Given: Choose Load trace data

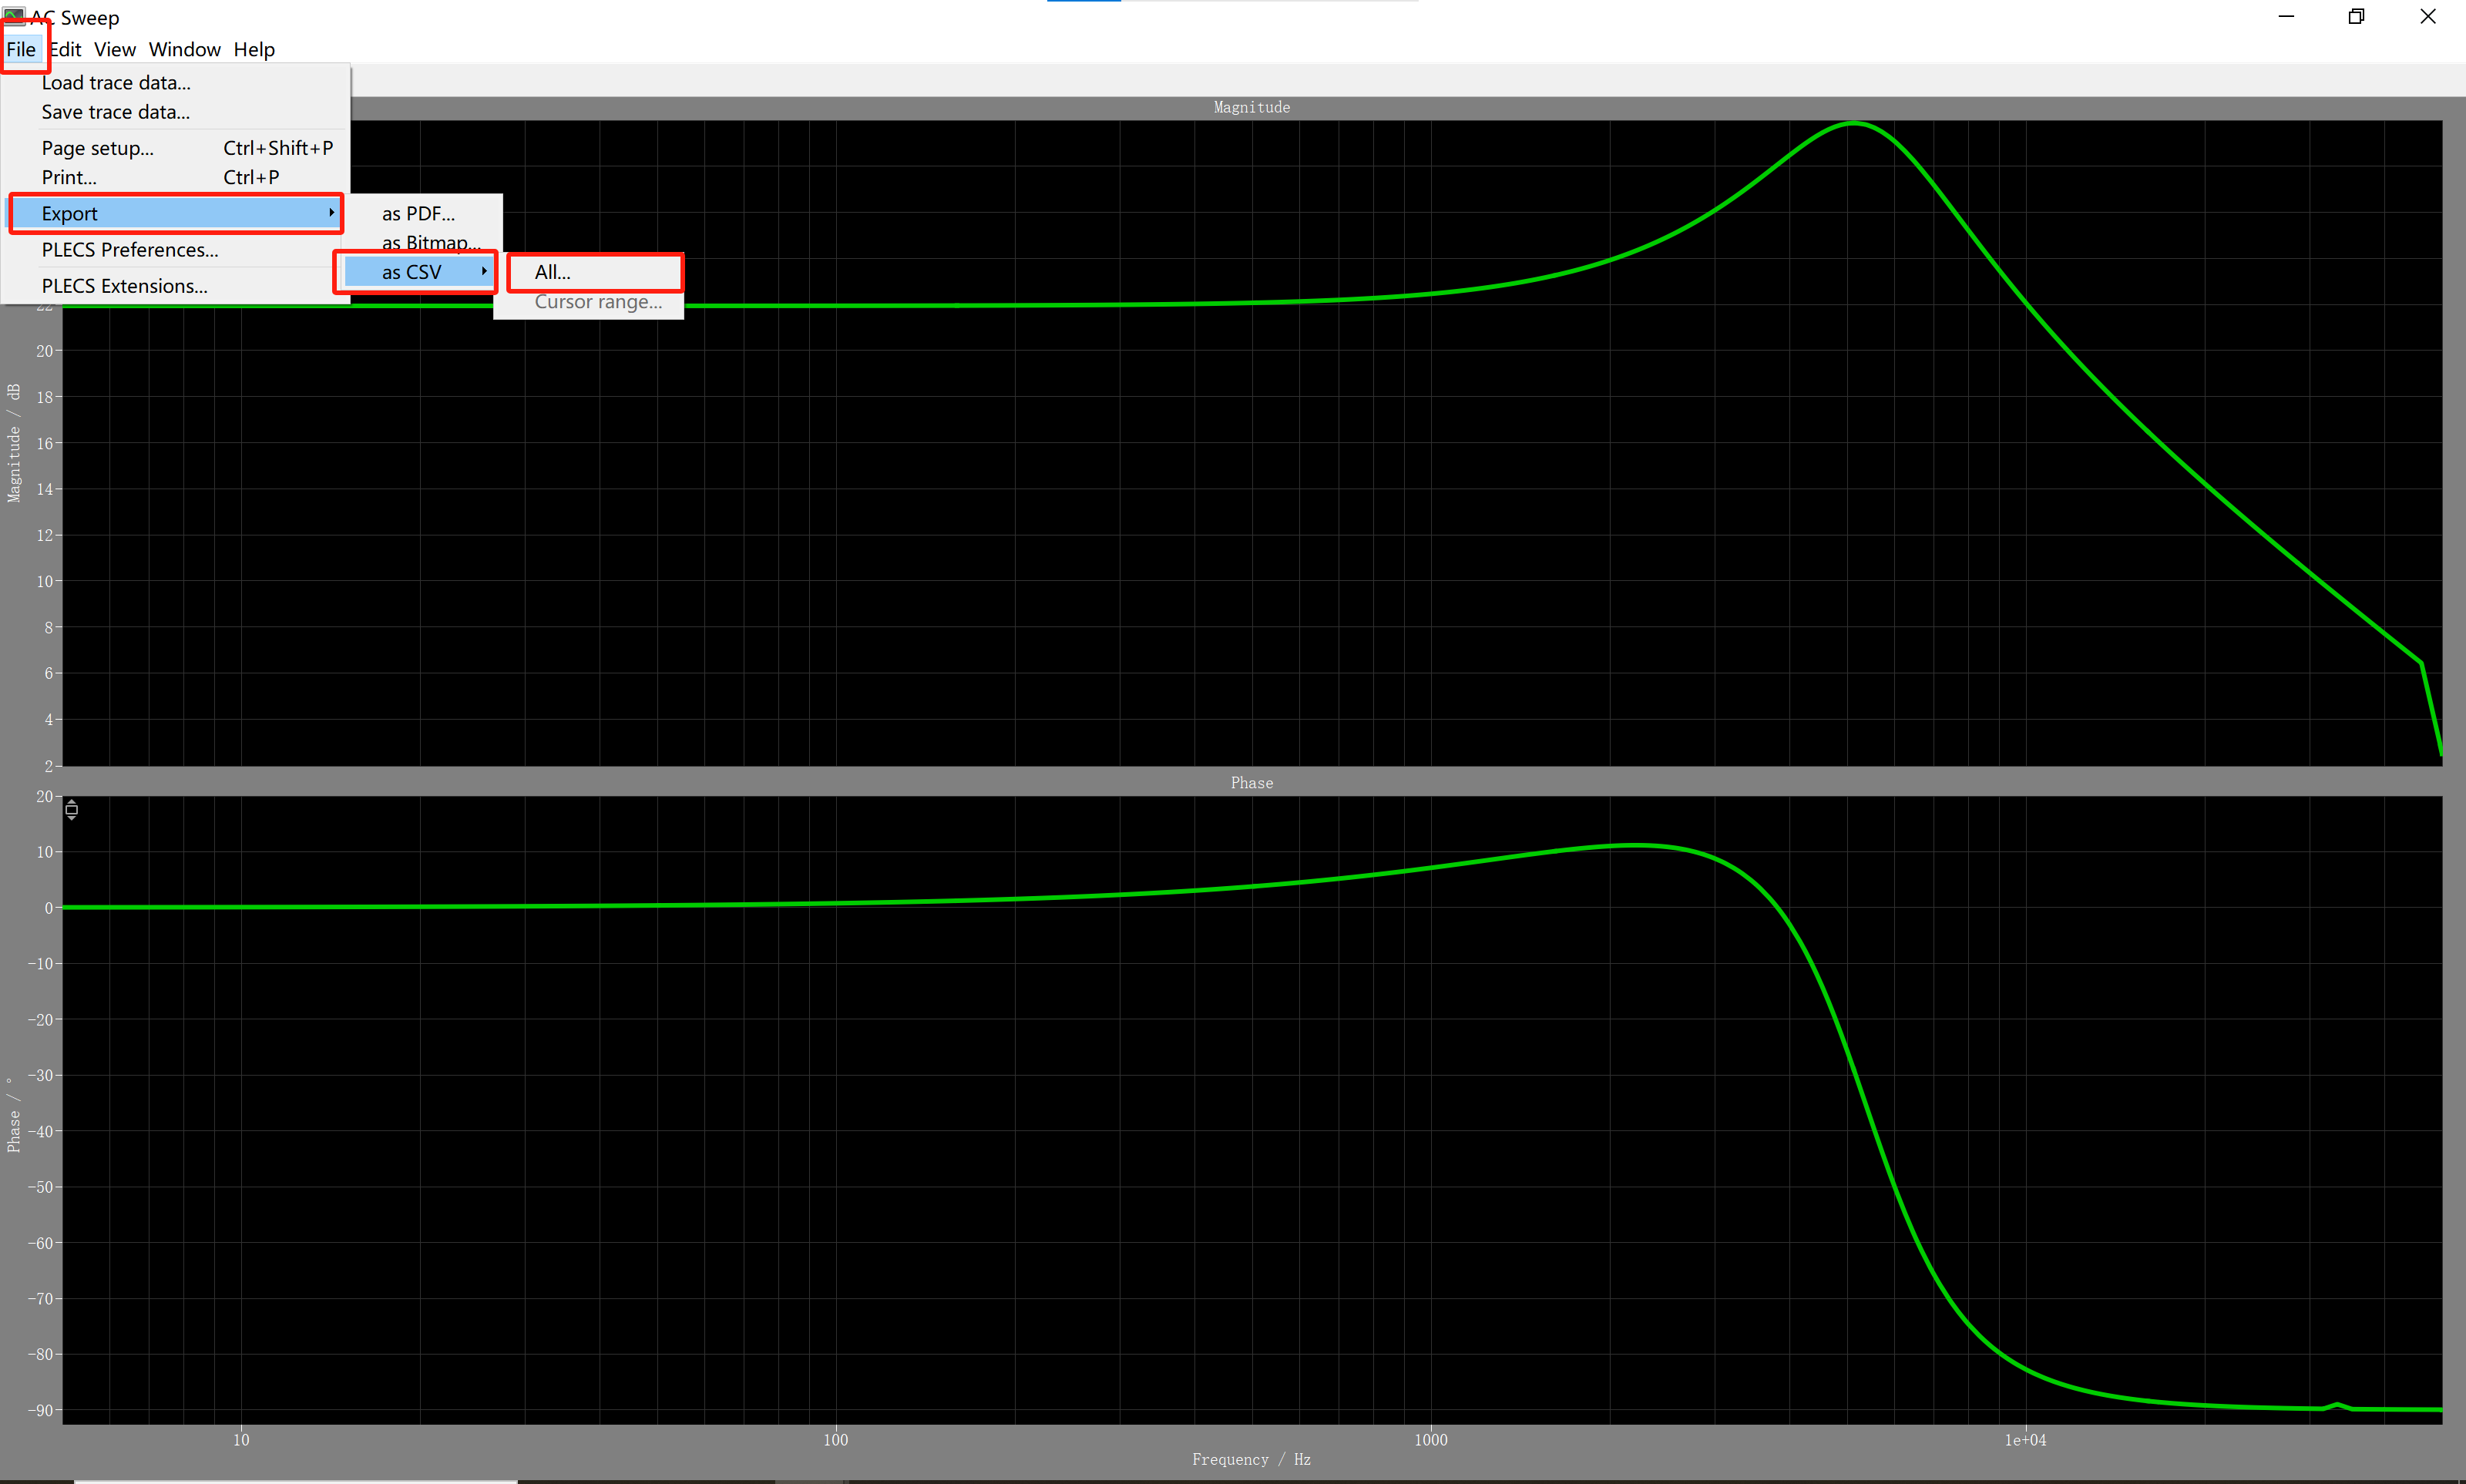Looking at the screenshot, I should point(116,83).
